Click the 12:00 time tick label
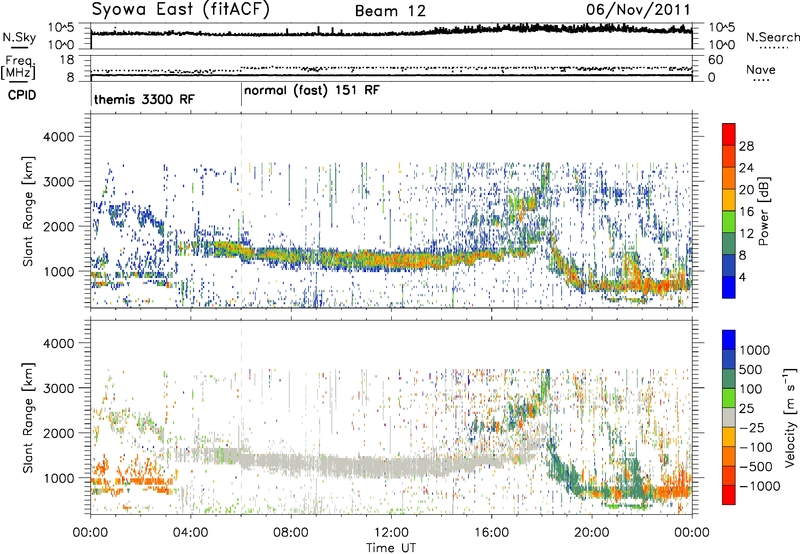This screenshot has height=554, width=800. tap(391, 533)
